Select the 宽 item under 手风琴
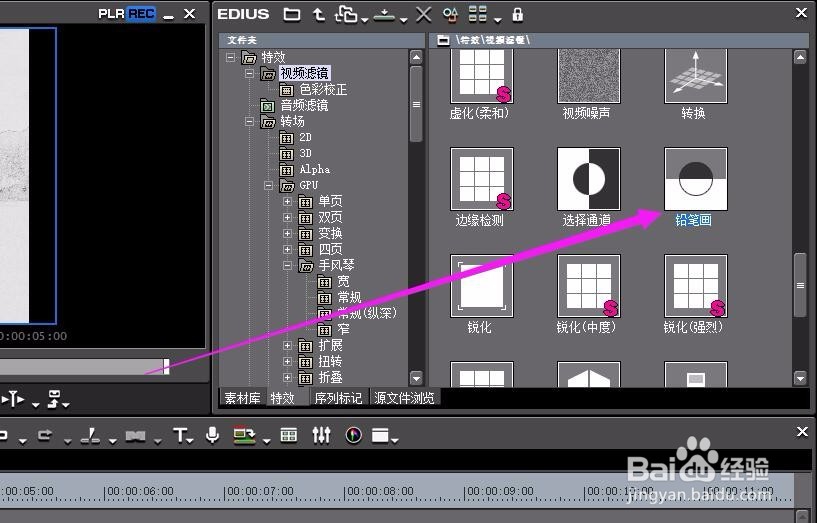Viewport: 817px width, 523px height. point(343,281)
